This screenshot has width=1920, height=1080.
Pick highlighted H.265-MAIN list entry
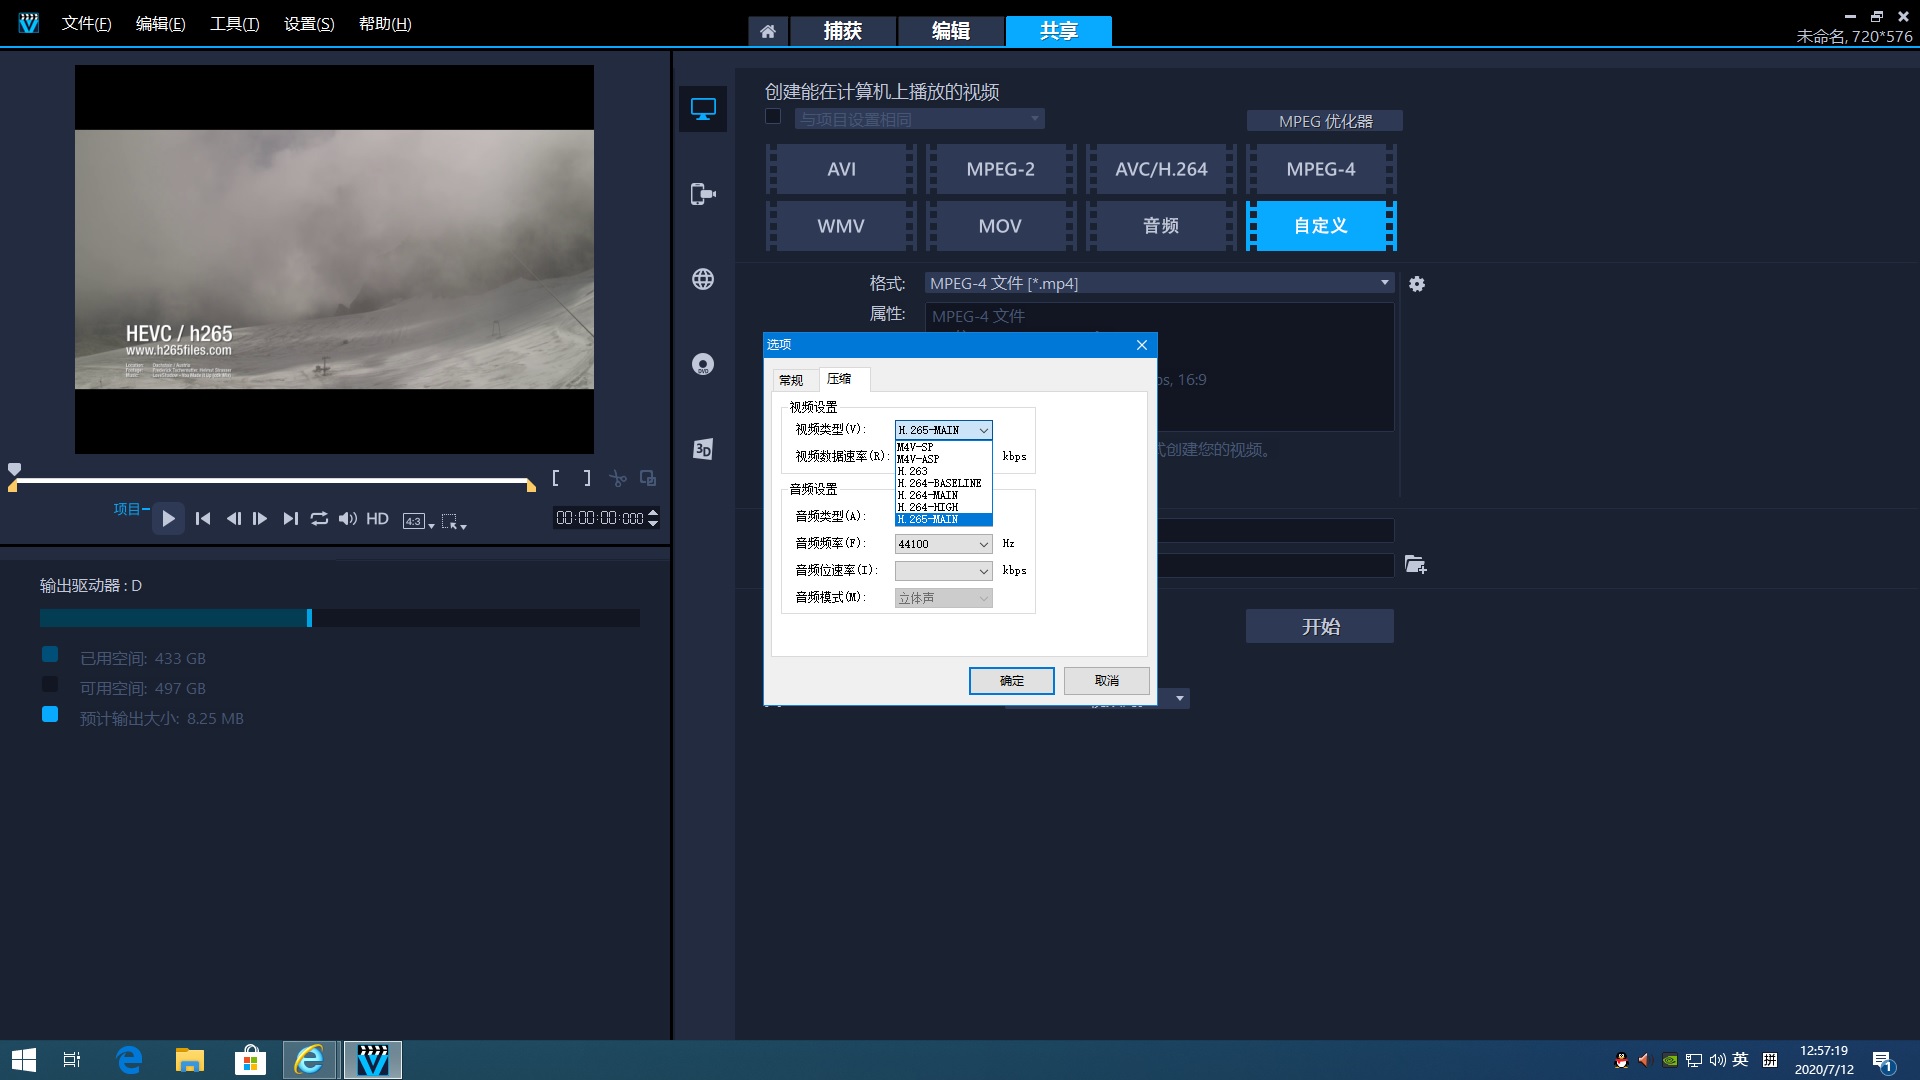tap(943, 519)
